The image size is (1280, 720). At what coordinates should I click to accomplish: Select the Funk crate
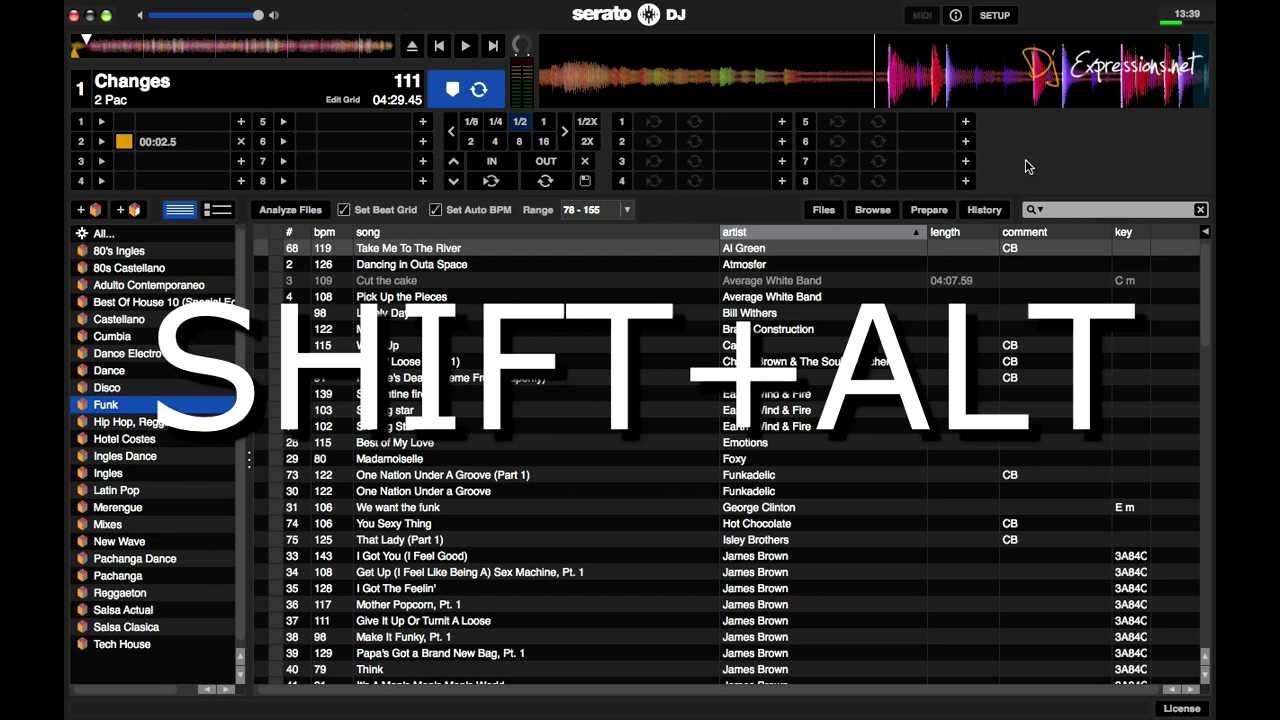154,405
